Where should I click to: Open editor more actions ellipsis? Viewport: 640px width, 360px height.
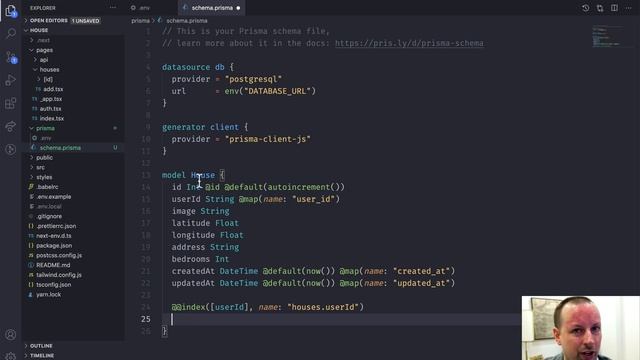pos(629,8)
